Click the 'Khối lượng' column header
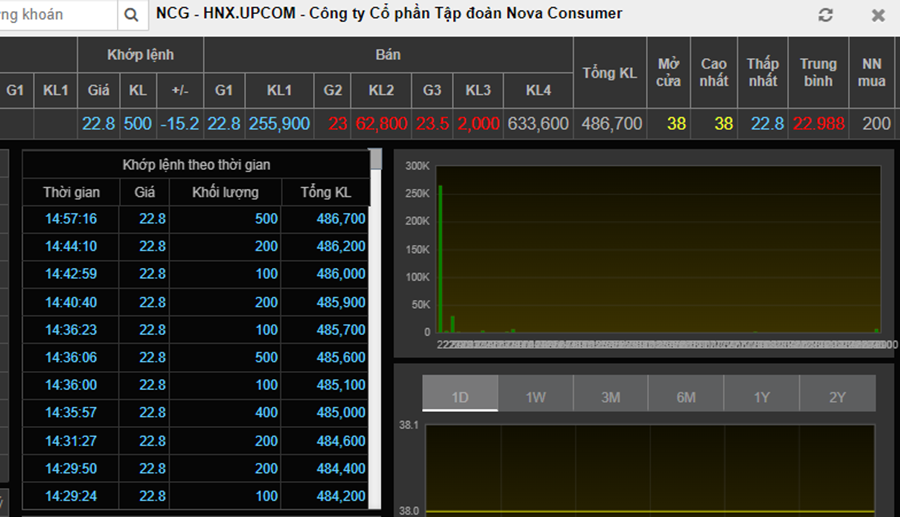This screenshot has width=900, height=517. 225,192
